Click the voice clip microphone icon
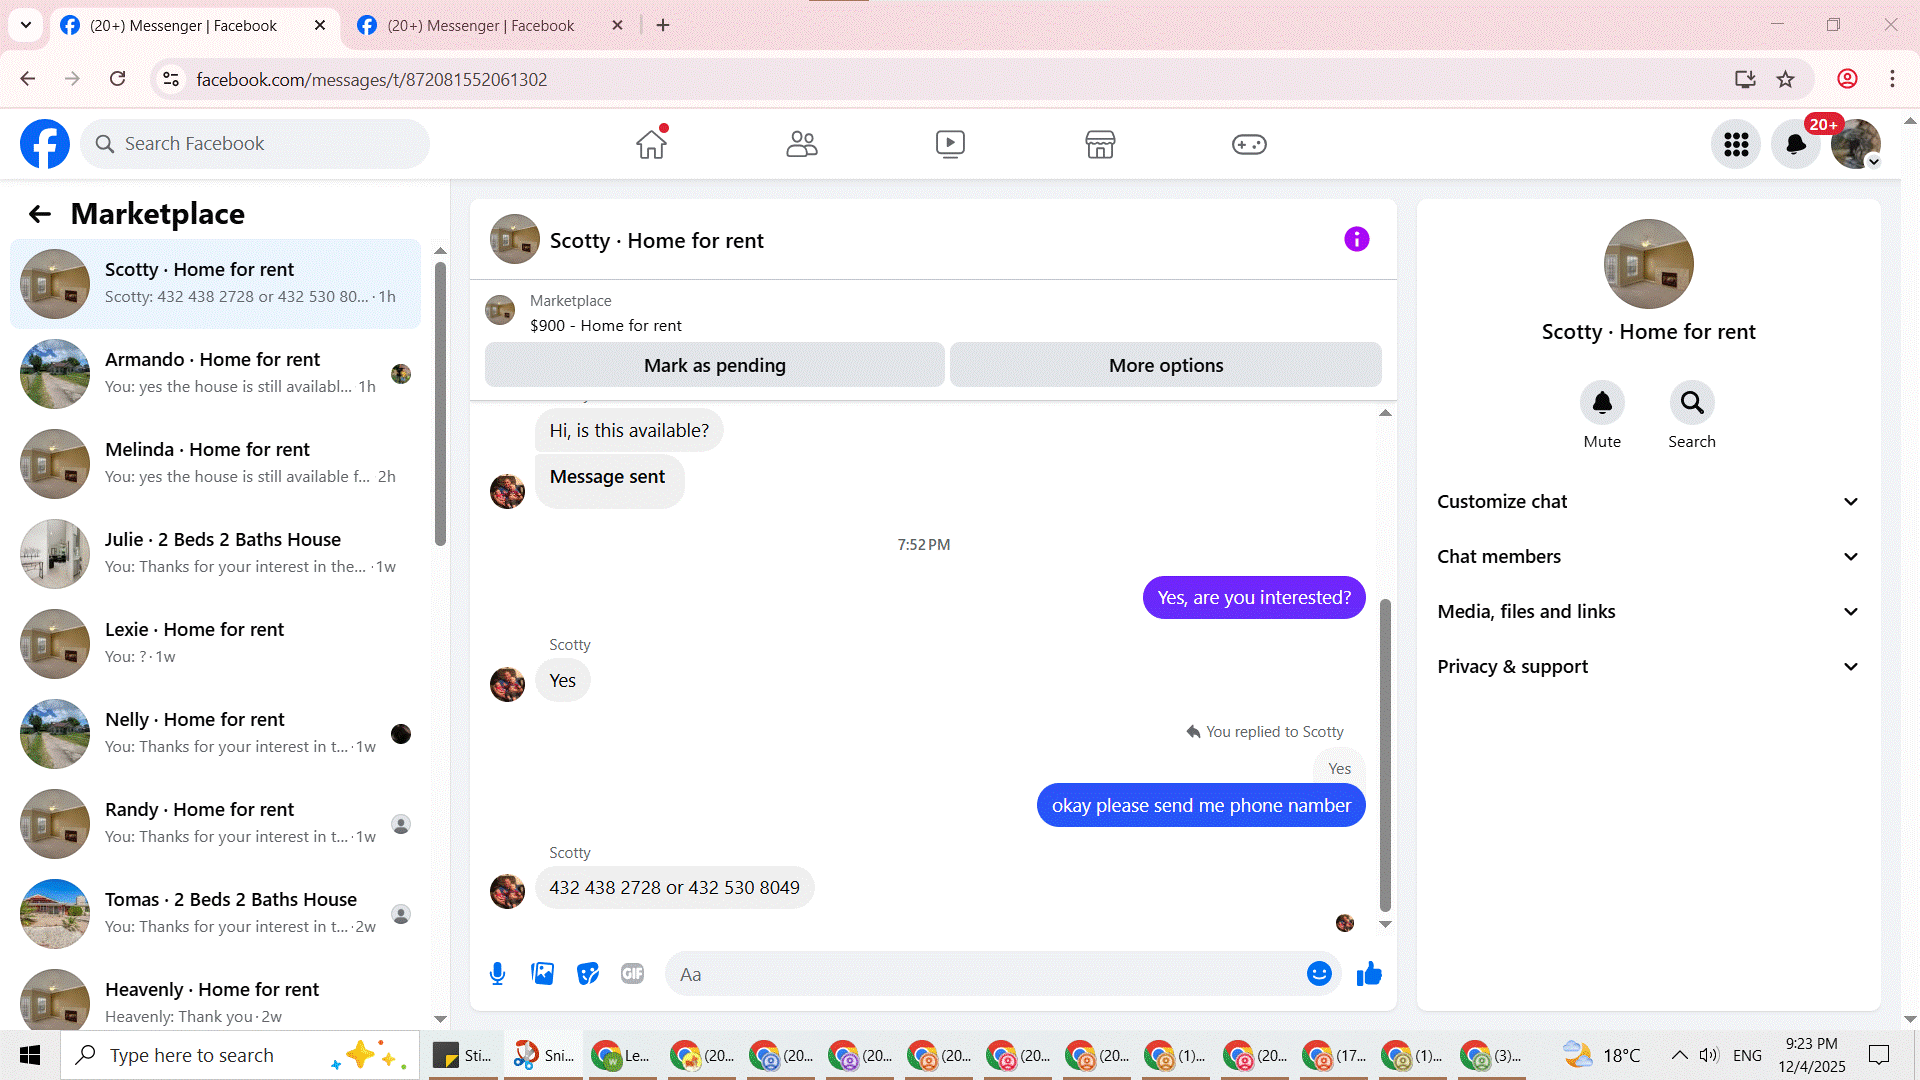The height and width of the screenshot is (1080, 1920). [x=497, y=974]
